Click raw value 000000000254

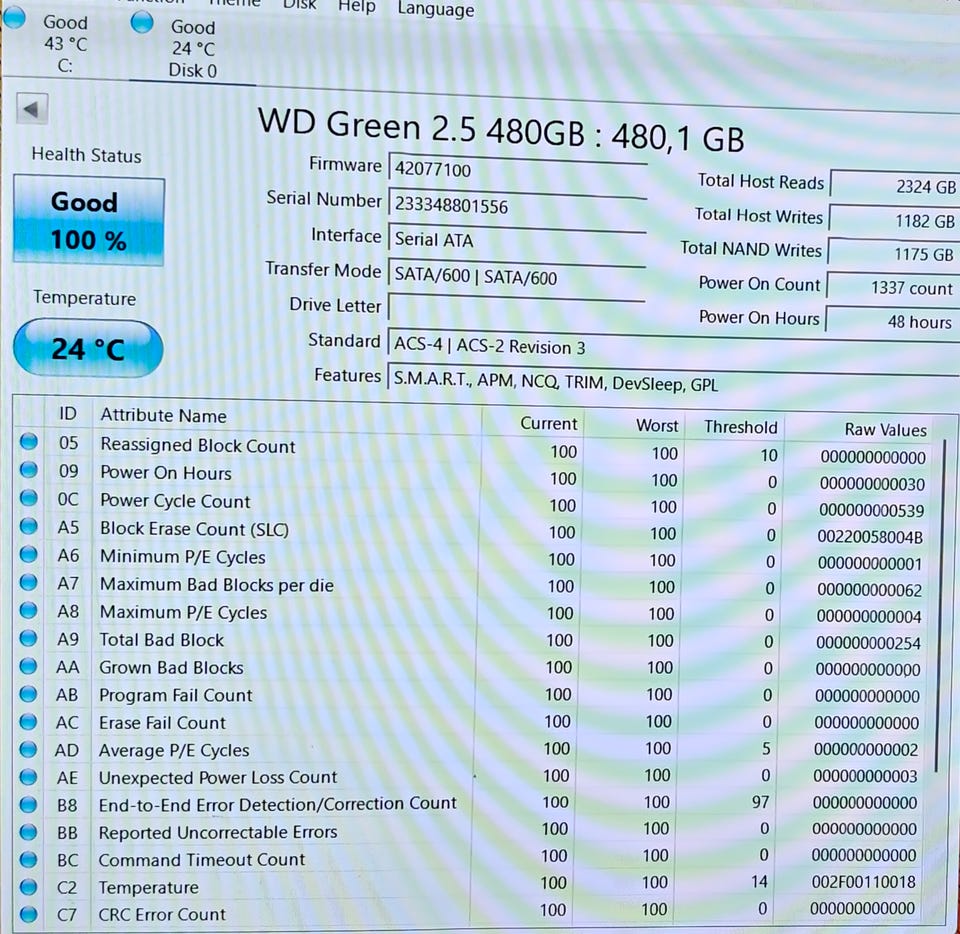(x=868, y=643)
